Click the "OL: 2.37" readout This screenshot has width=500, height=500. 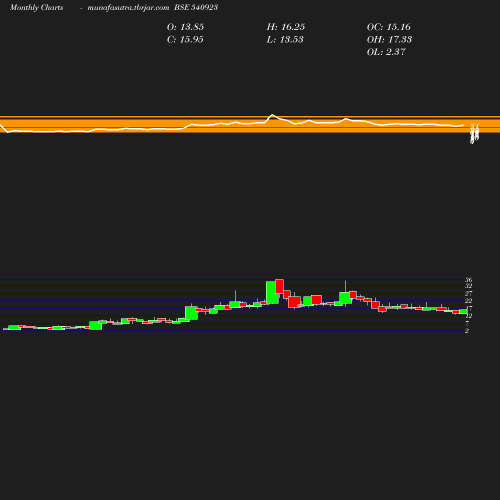coord(386,52)
